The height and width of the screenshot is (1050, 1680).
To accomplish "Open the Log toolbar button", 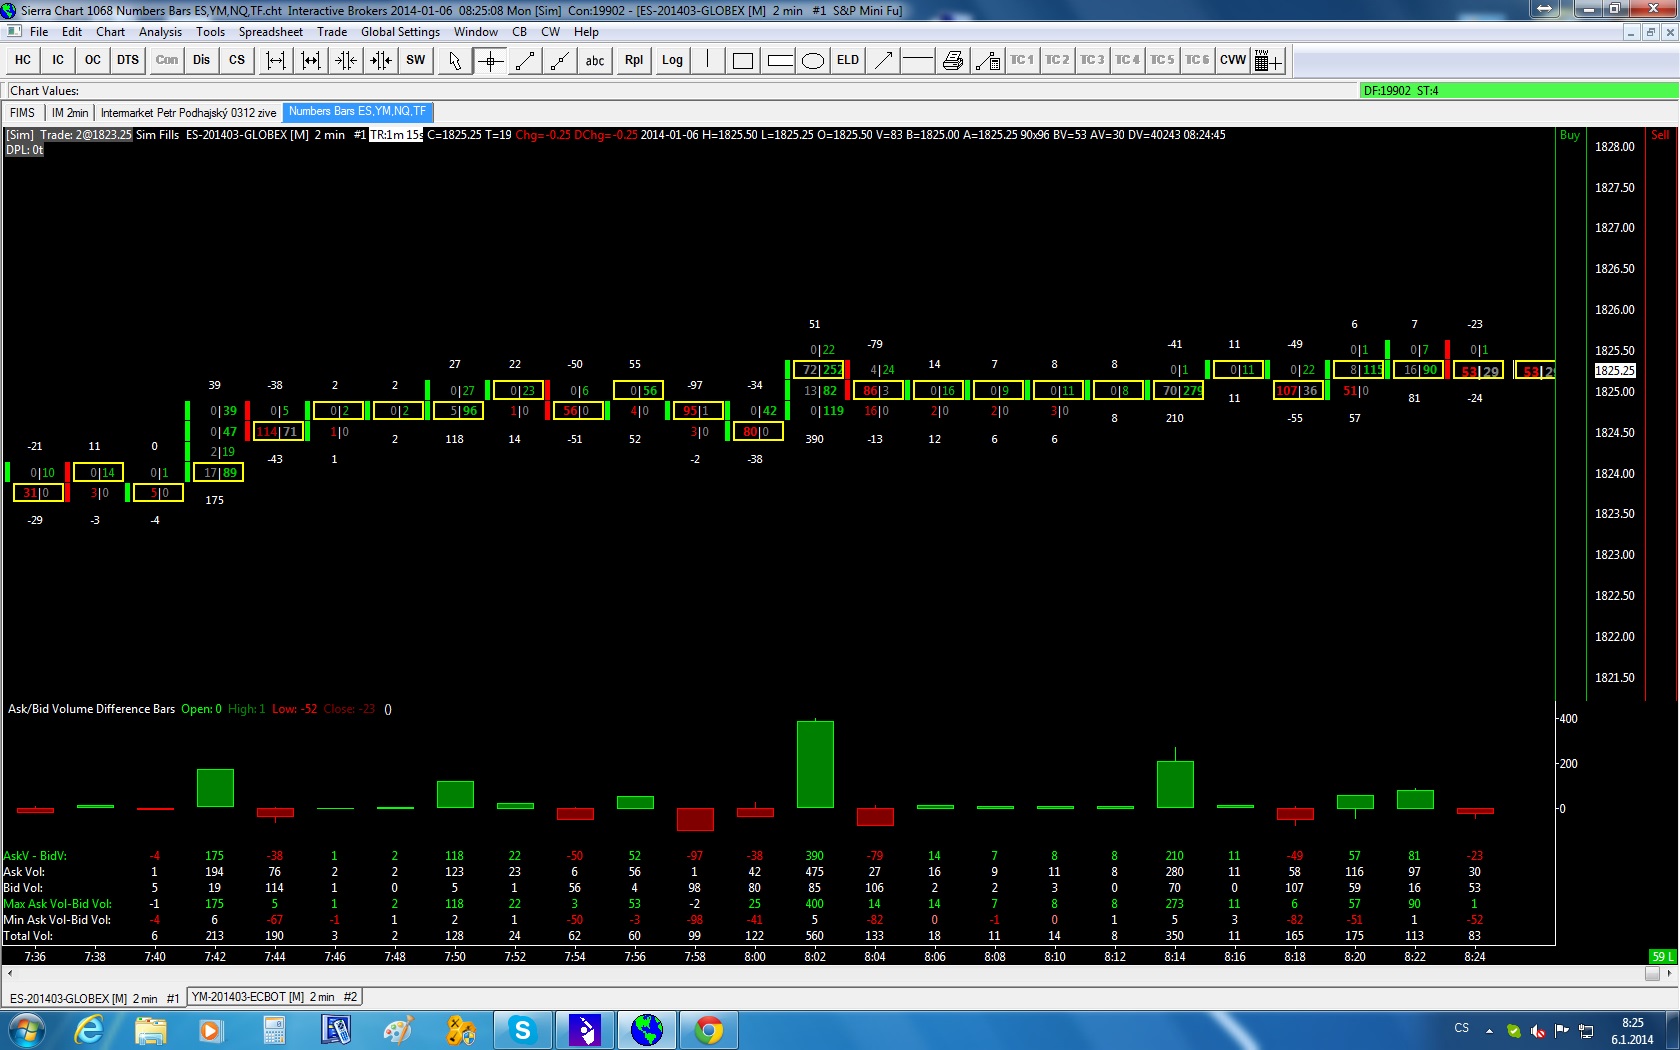I will pos(672,60).
